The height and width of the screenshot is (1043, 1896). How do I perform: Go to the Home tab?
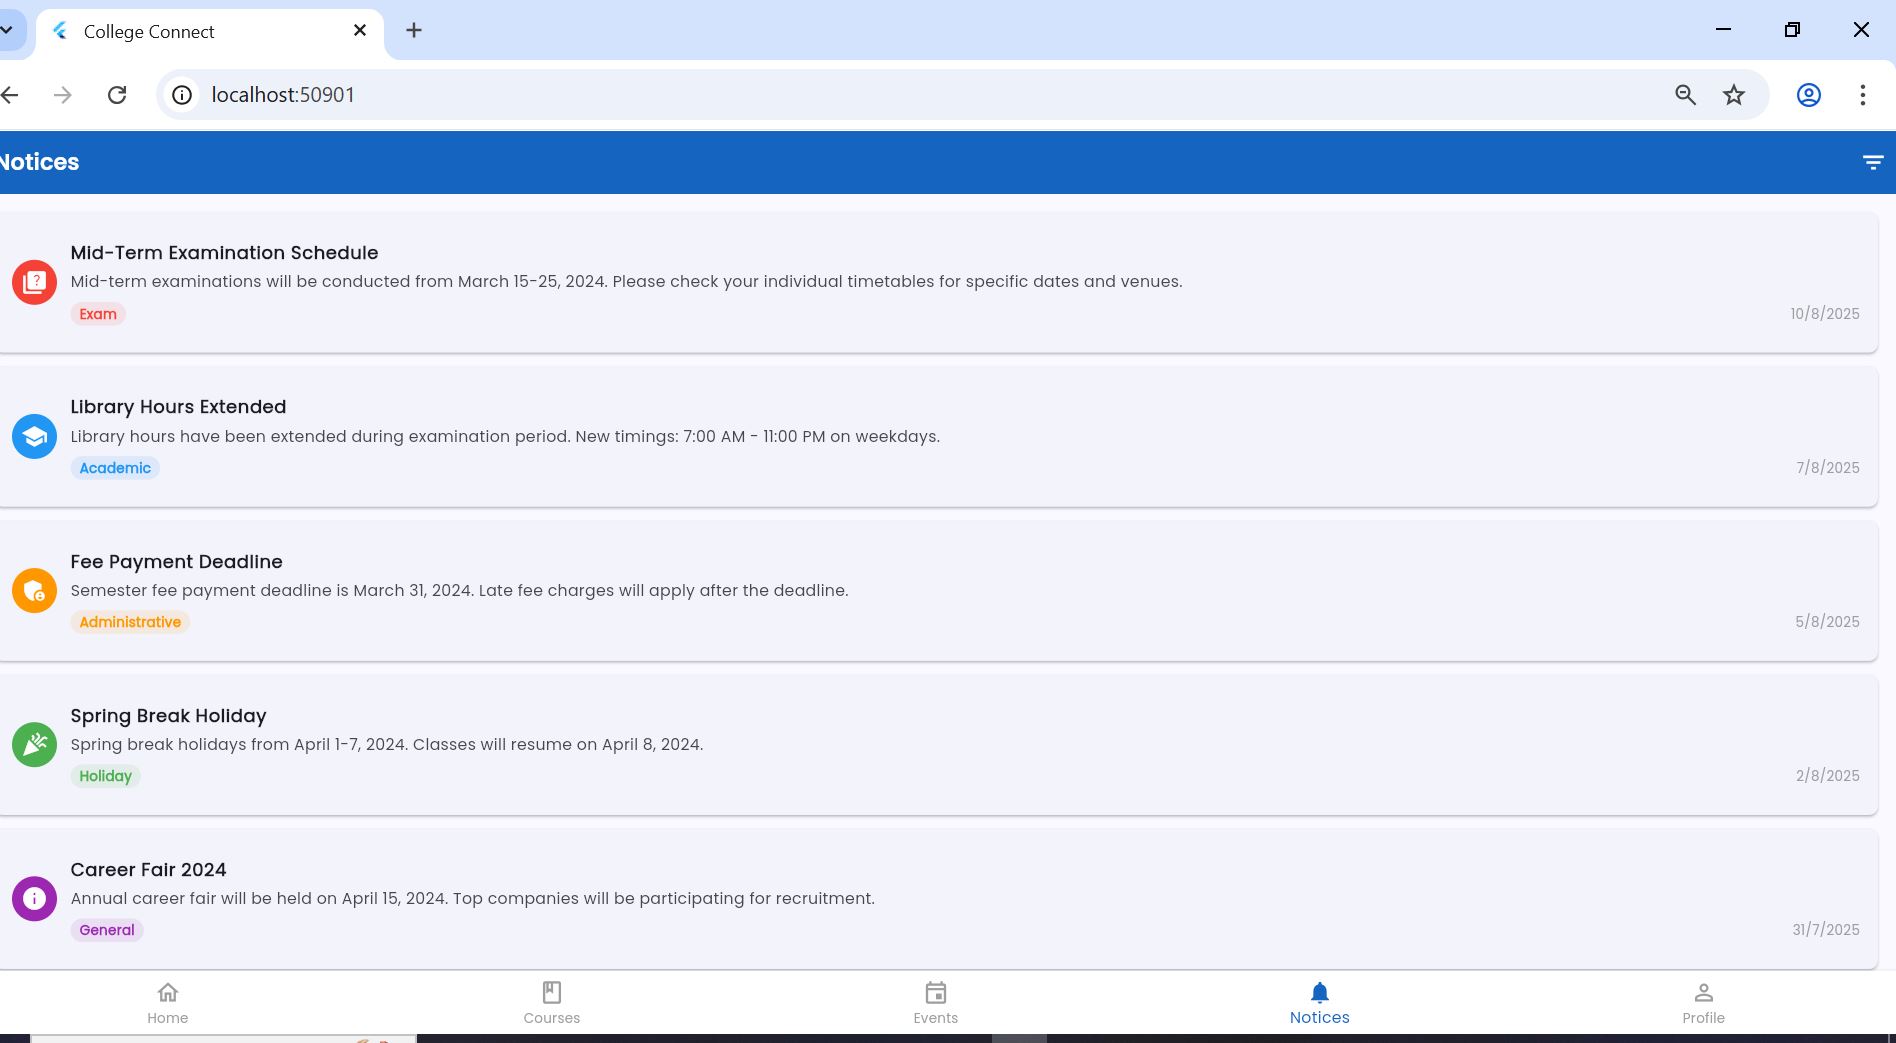click(167, 1003)
